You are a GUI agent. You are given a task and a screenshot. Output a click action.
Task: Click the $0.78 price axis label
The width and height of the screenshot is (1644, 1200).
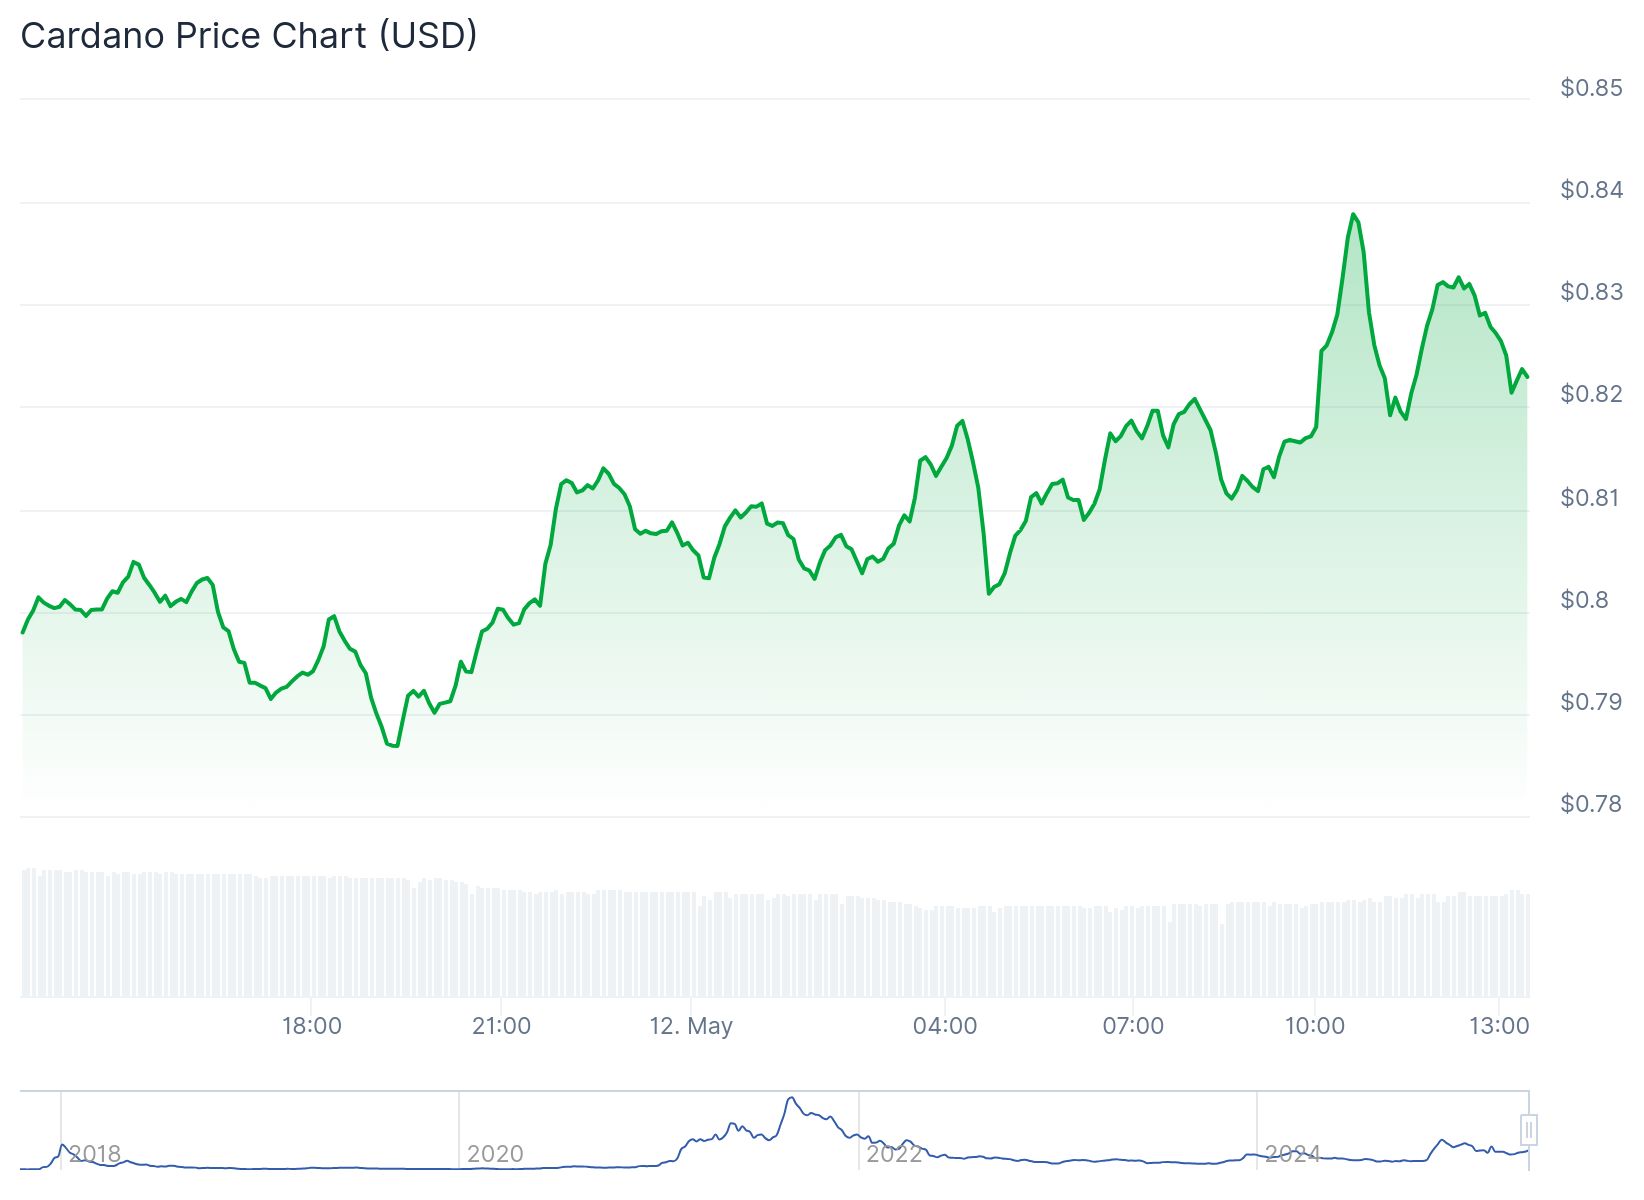[x=1591, y=804]
